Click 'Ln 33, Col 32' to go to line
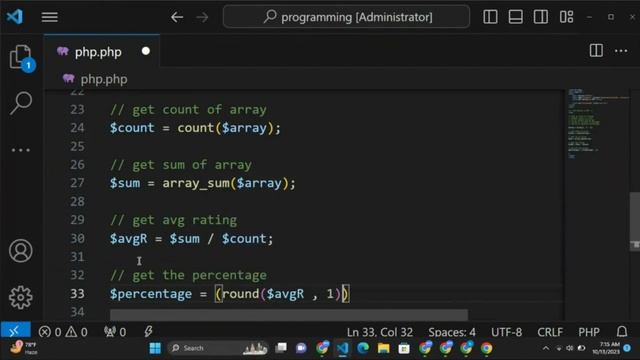640x360 pixels. click(380, 332)
